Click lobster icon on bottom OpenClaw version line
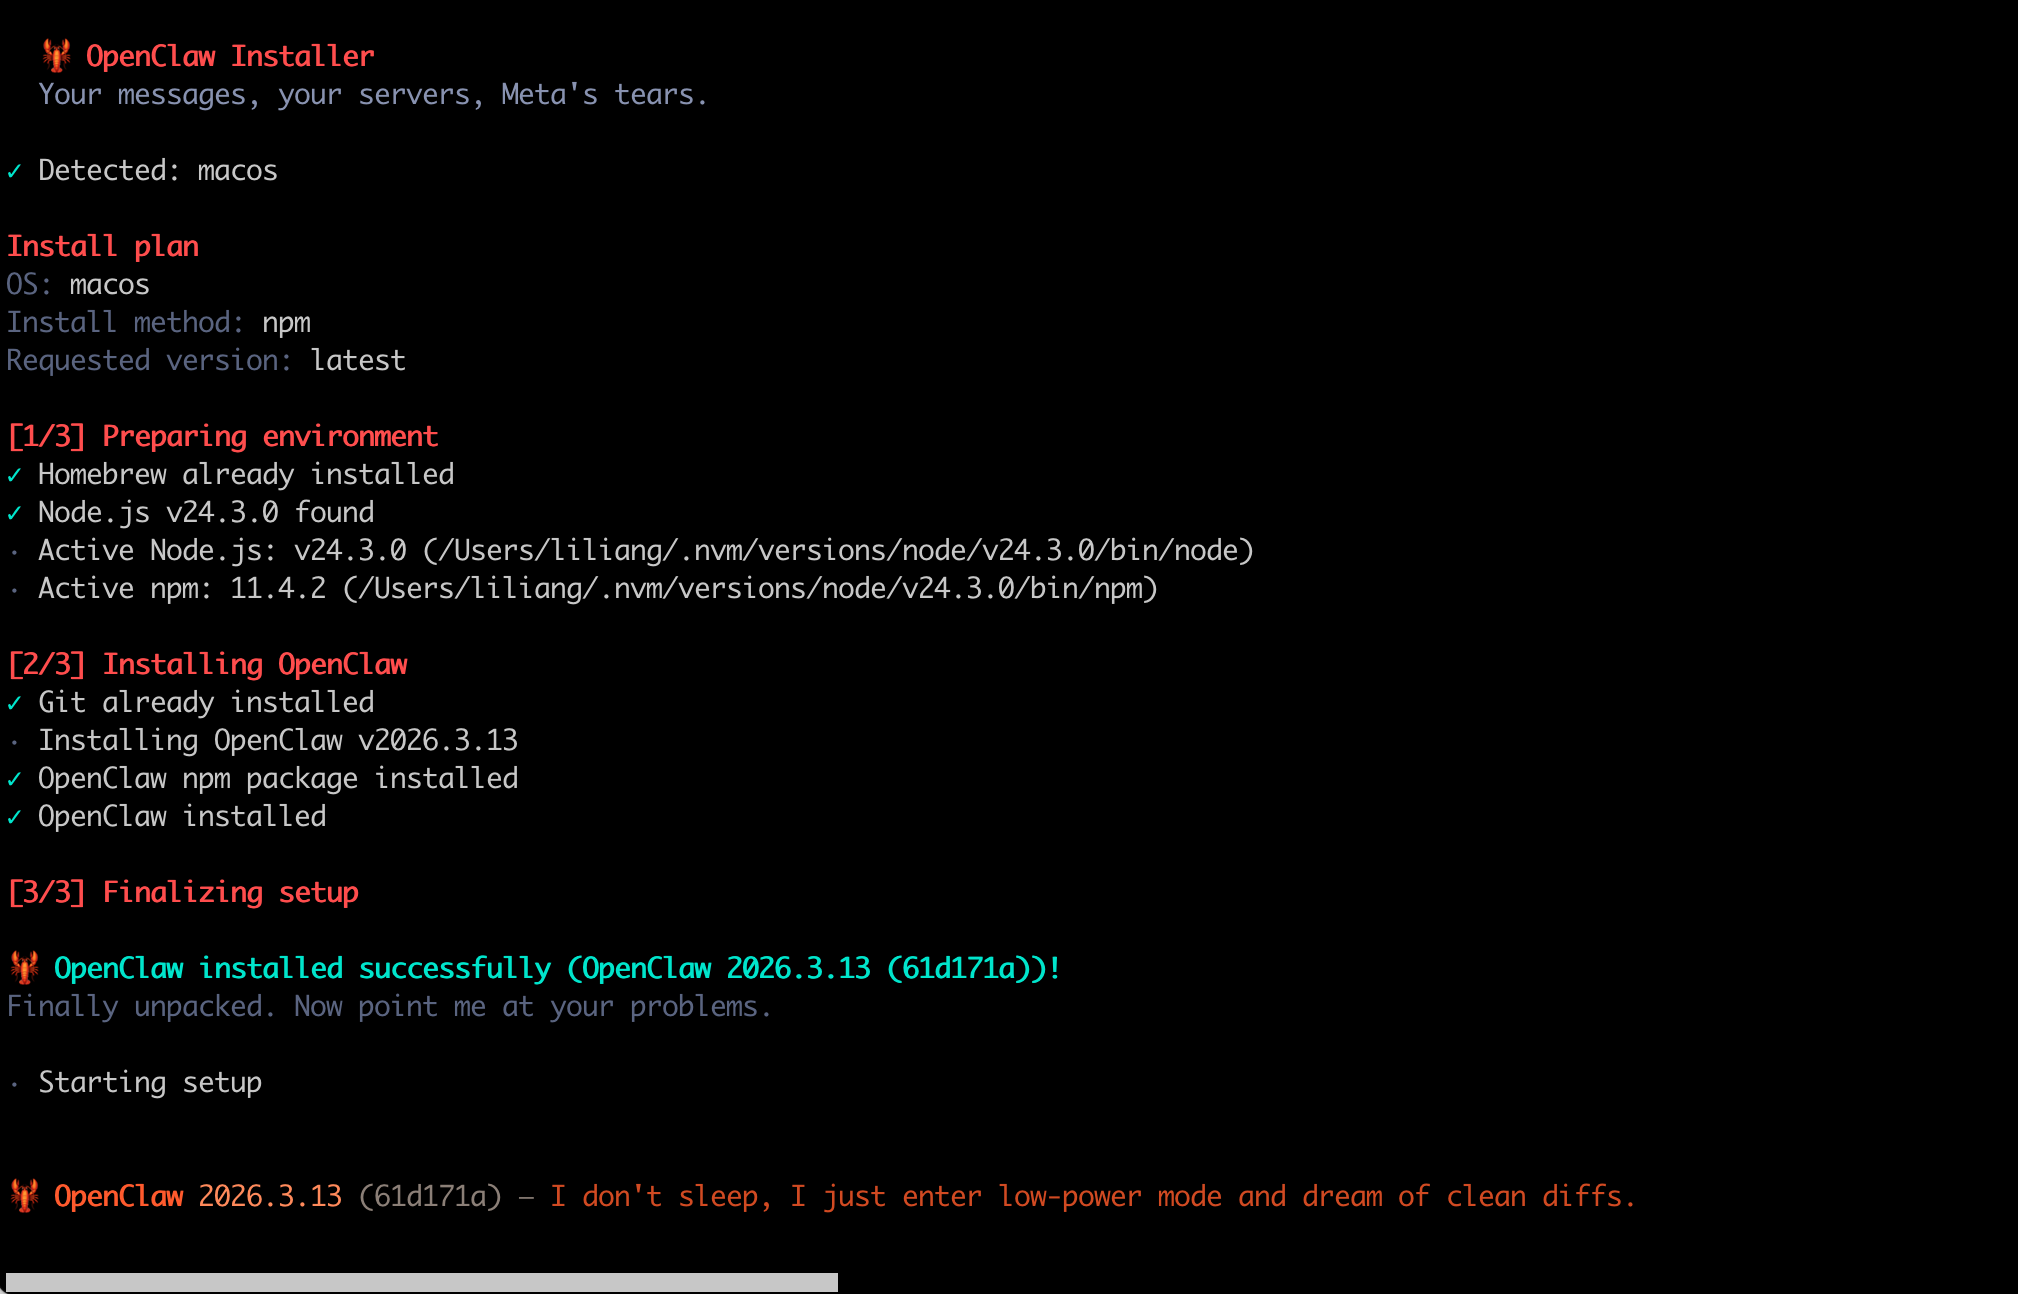The width and height of the screenshot is (2018, 1294). click(x=24, y=1196)
